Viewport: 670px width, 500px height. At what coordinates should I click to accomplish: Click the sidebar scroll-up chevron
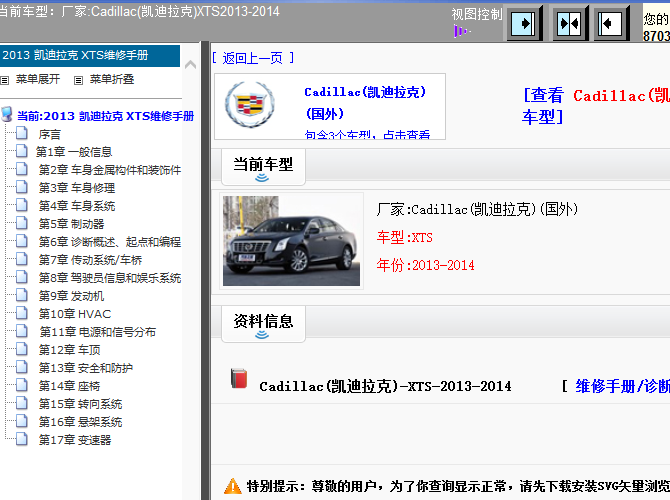coord(191,65)
